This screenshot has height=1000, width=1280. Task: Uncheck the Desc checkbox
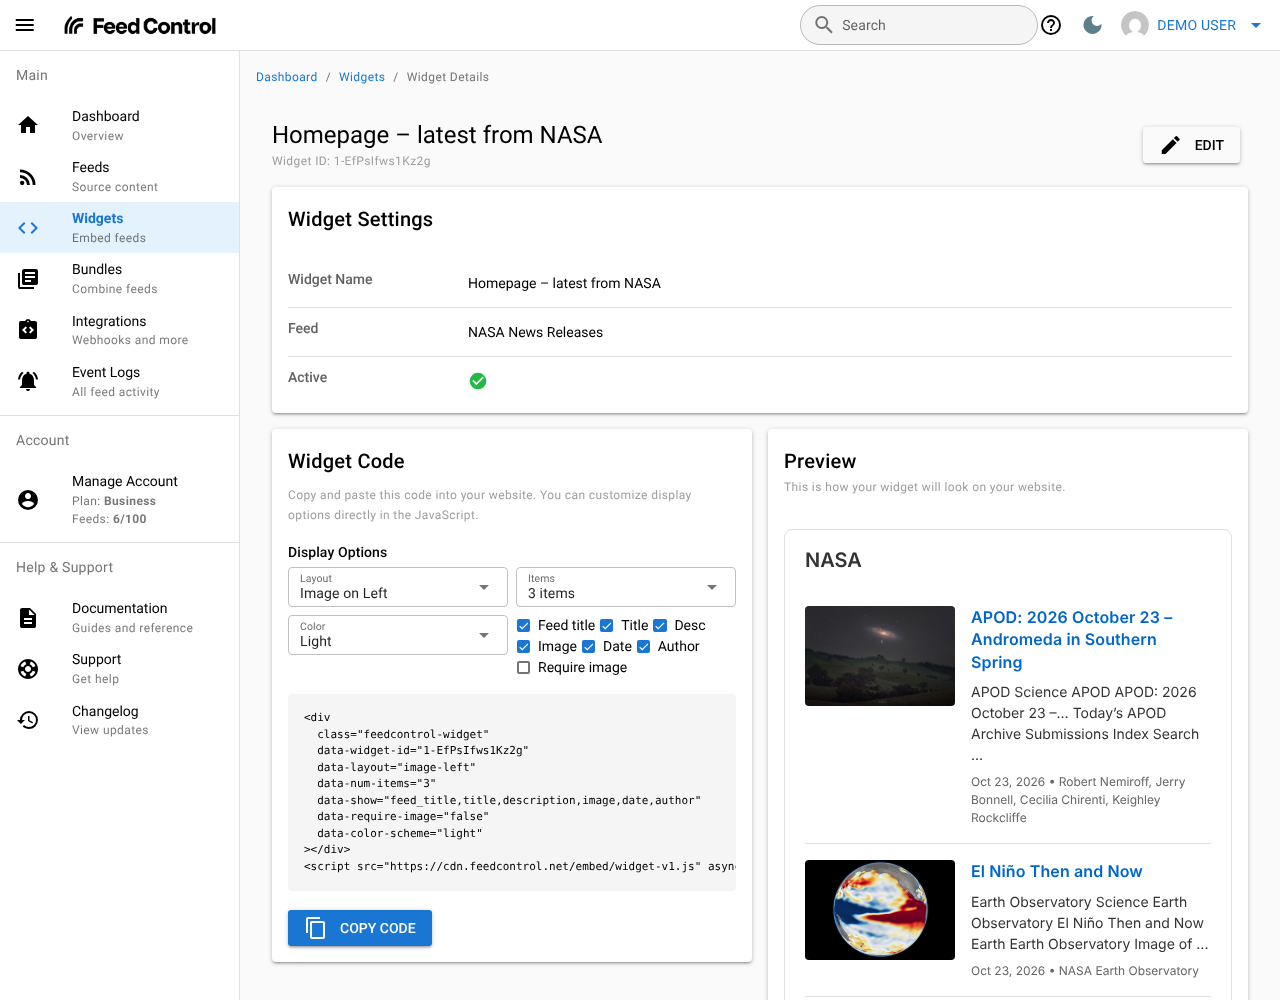pyautogui.click(x=660, y=625)
